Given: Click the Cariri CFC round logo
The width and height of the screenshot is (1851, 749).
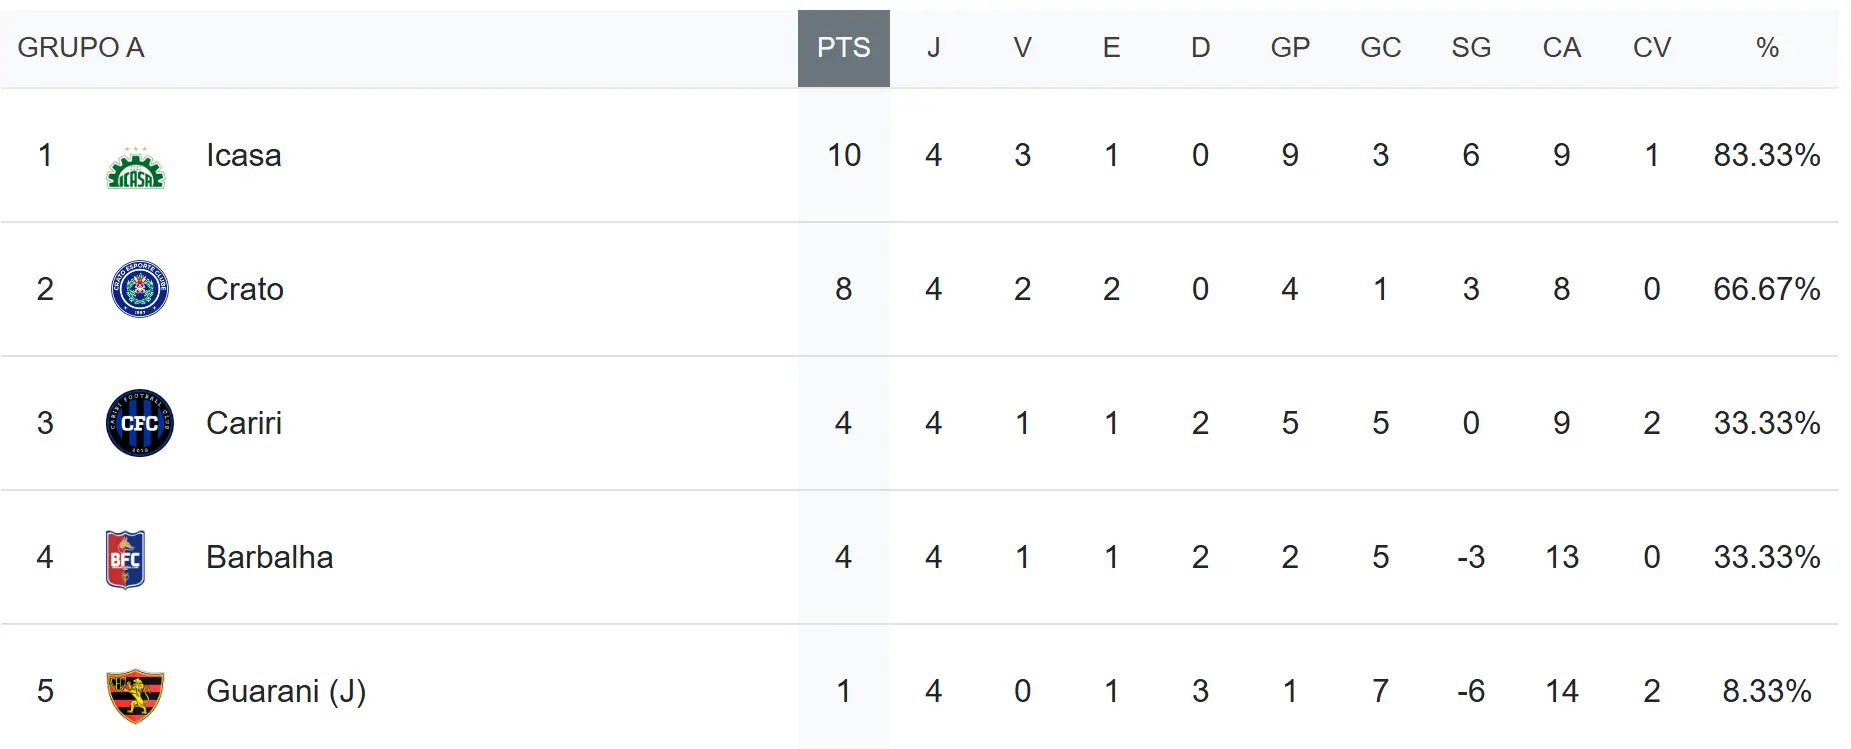Looking at the screenshot, I should pyautogui.click(x=139, y=423).
